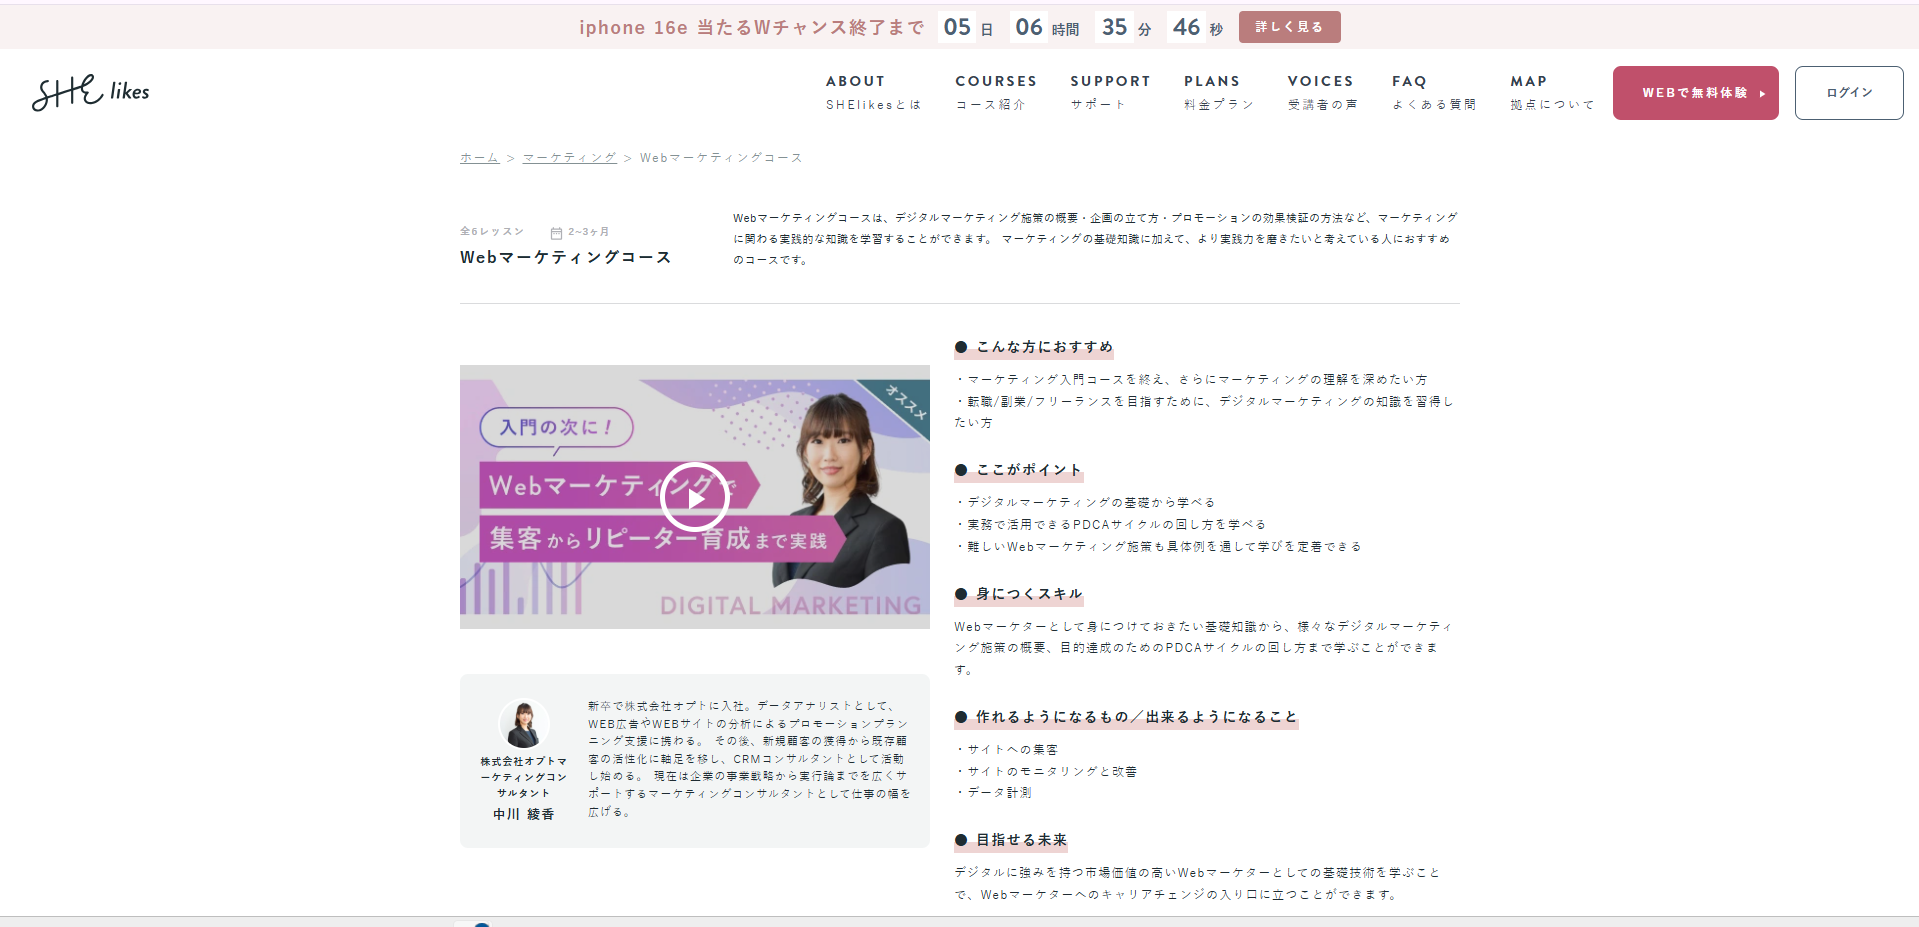Click the ・サイトのモニタリングと改善 bullet

[1046, 771]
